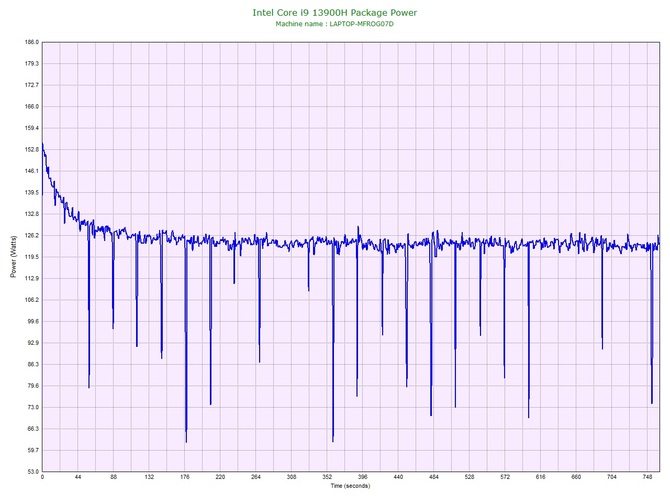Click the 88 seconds time axis label
Viewport: 670px width, 503px height.
pyautogui.click(x=113, y=477)
